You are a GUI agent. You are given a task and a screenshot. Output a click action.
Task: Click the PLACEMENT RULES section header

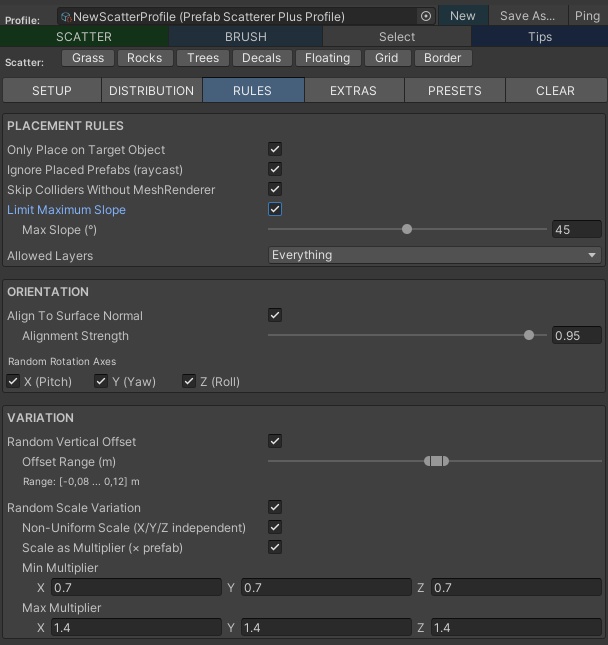(x=65, y=125)
